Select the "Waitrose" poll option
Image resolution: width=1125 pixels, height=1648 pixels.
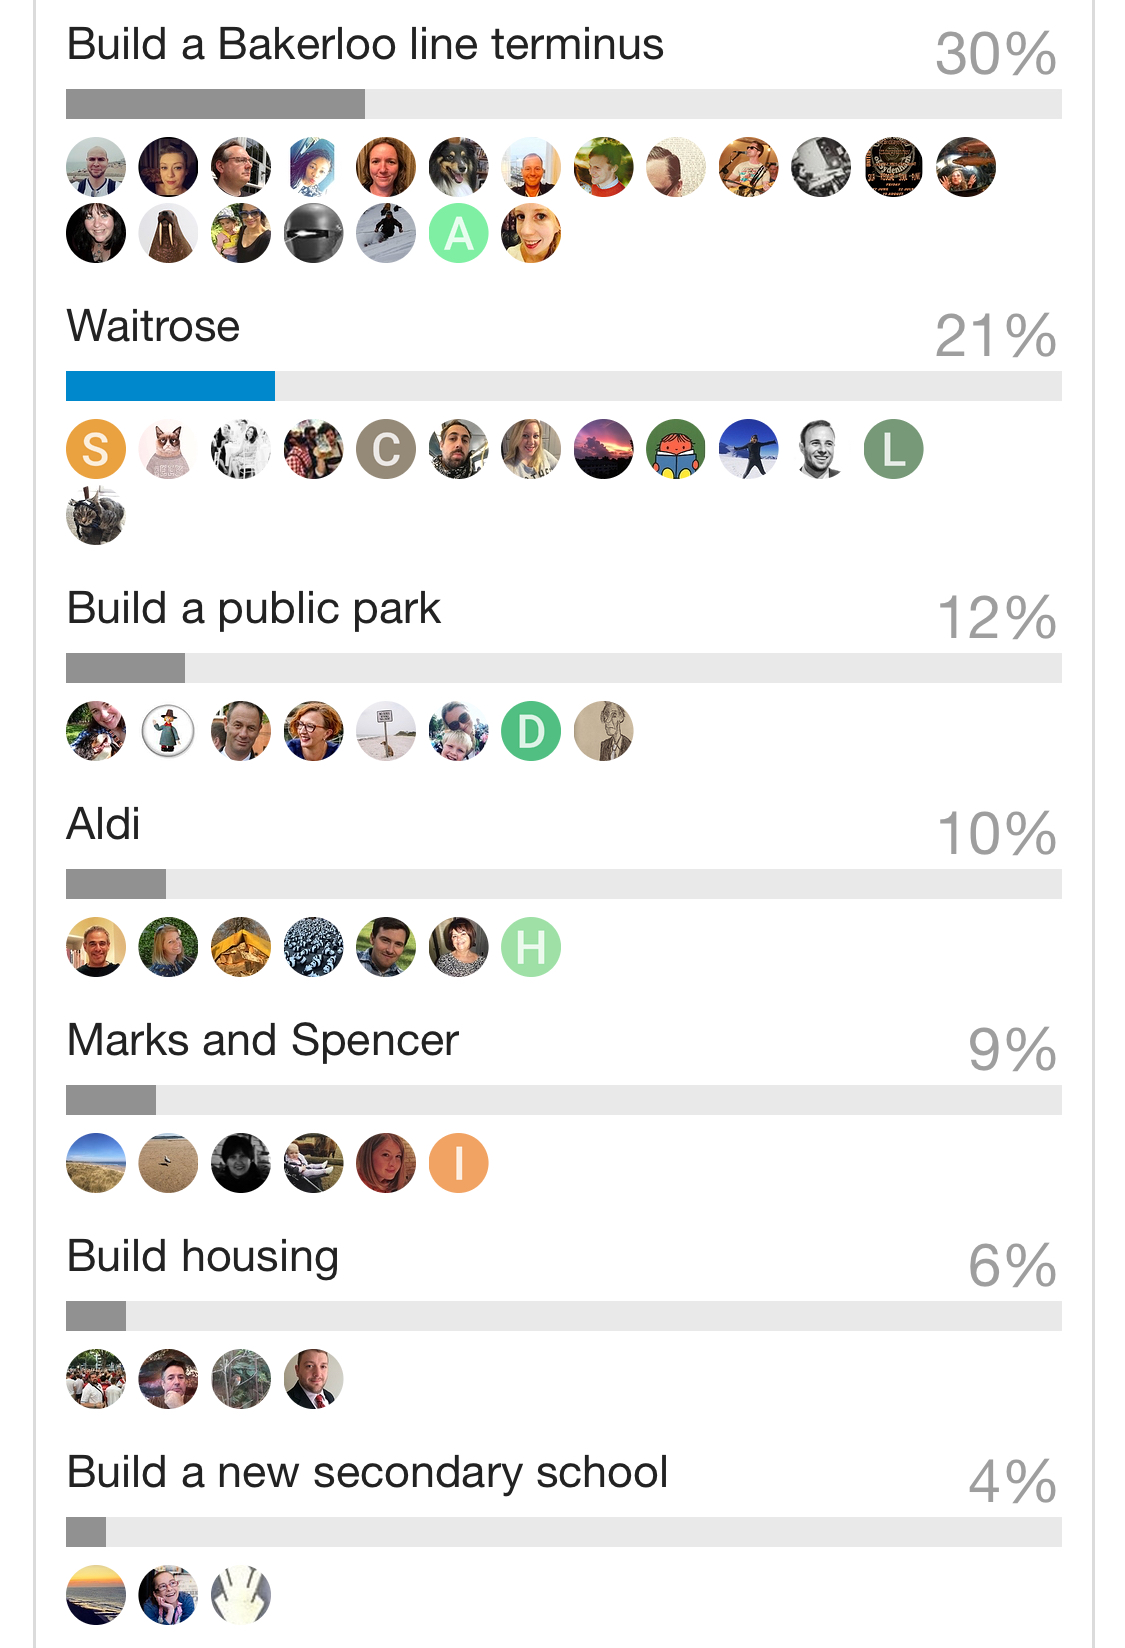click(153, 327)
